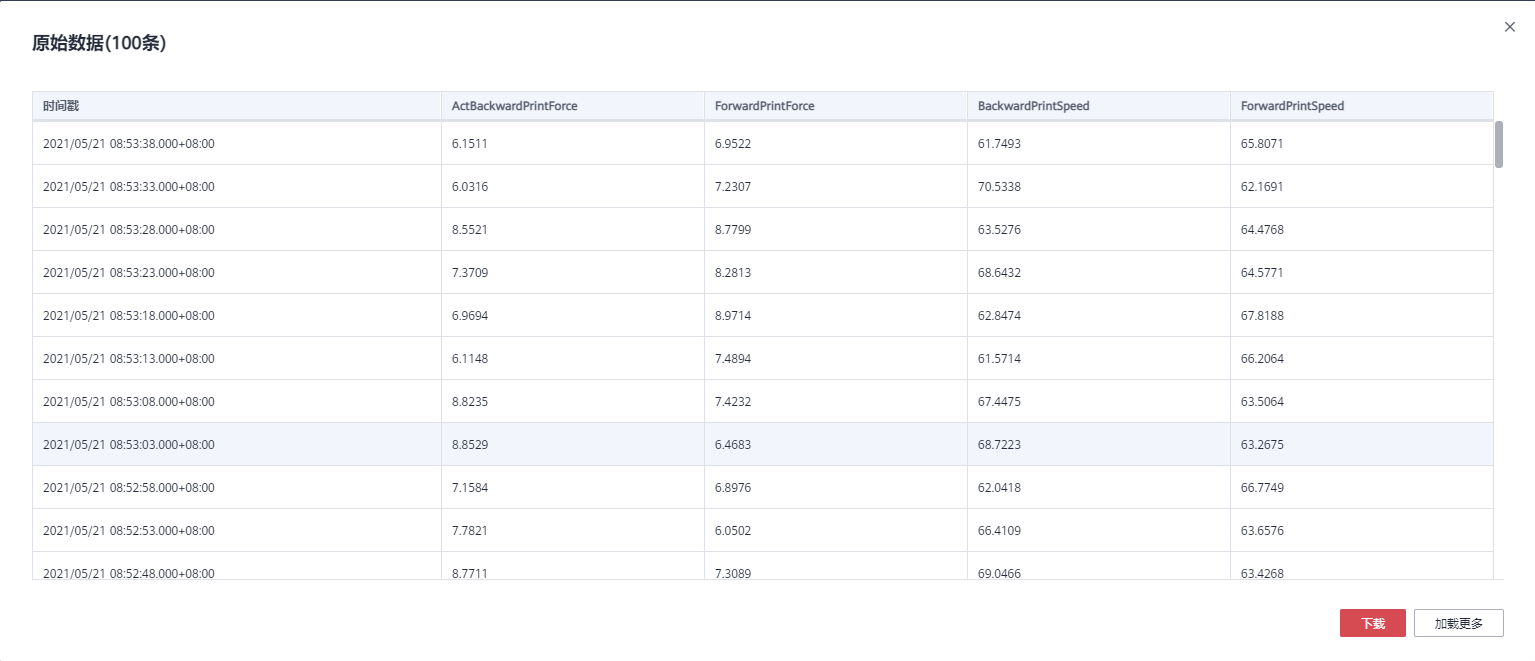The image size is (1535, 661).
Task: Click the red 下载 download button
Action: (1373, 623)
